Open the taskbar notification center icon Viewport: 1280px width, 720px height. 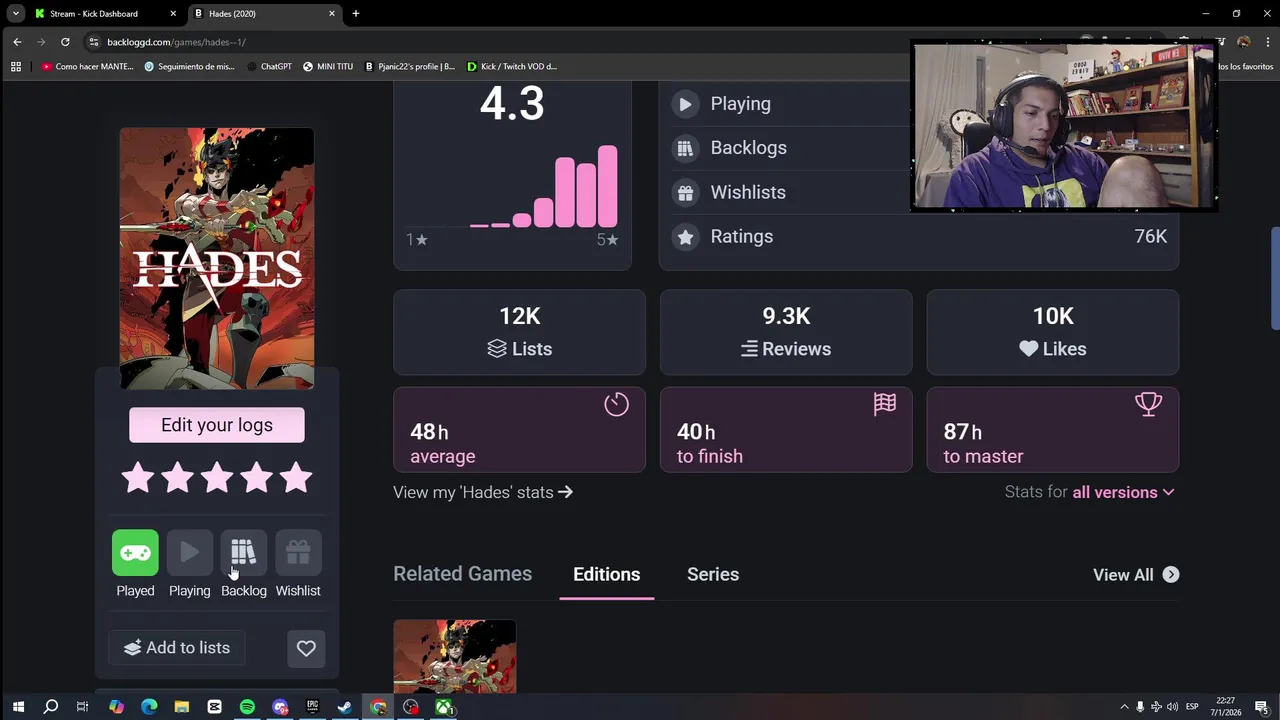[1262, 707]
